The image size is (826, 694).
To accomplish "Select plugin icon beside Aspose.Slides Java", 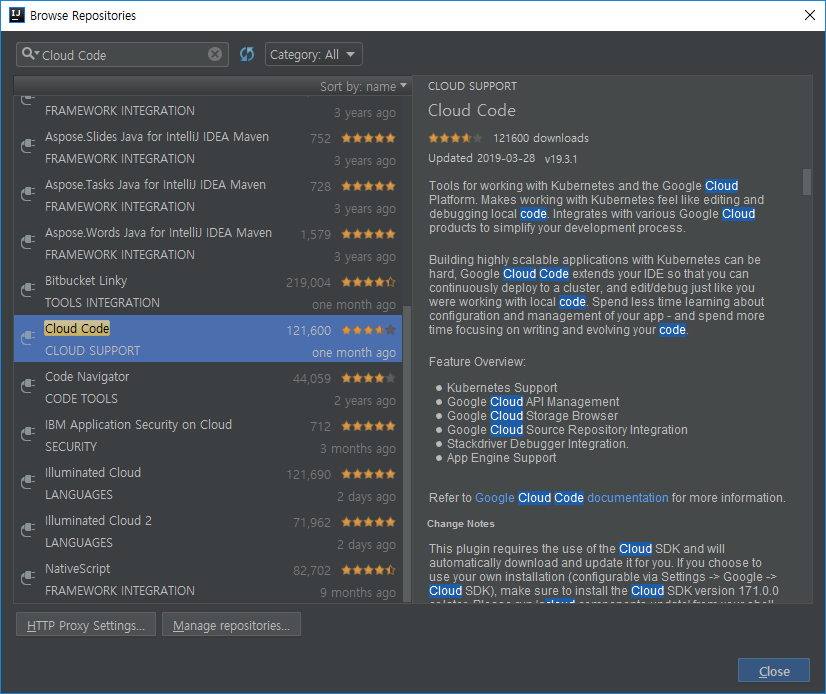I will click(x=28, y=145).
